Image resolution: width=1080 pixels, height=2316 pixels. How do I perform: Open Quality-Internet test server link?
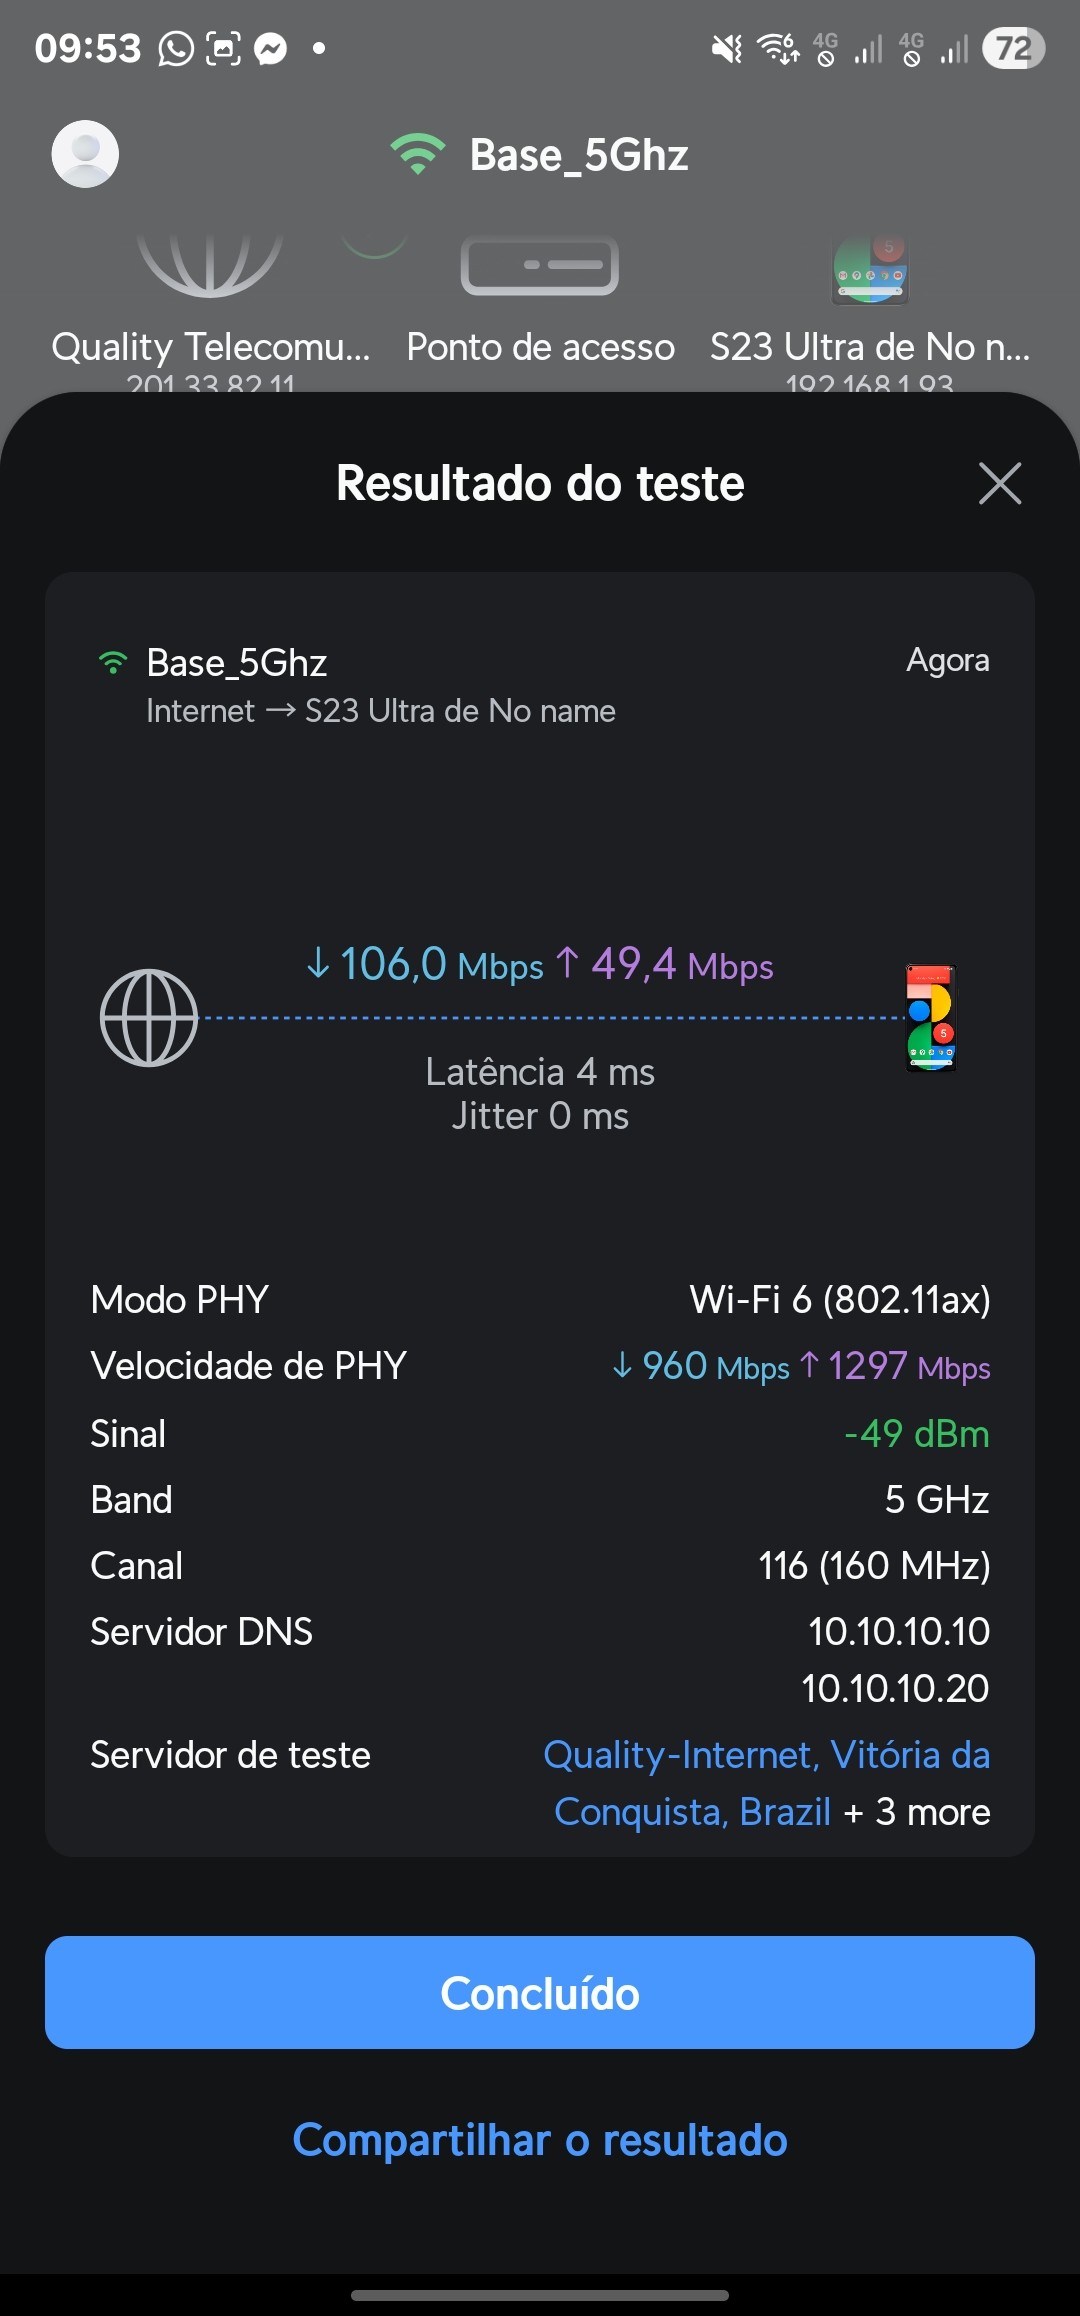click(766, 1756)
